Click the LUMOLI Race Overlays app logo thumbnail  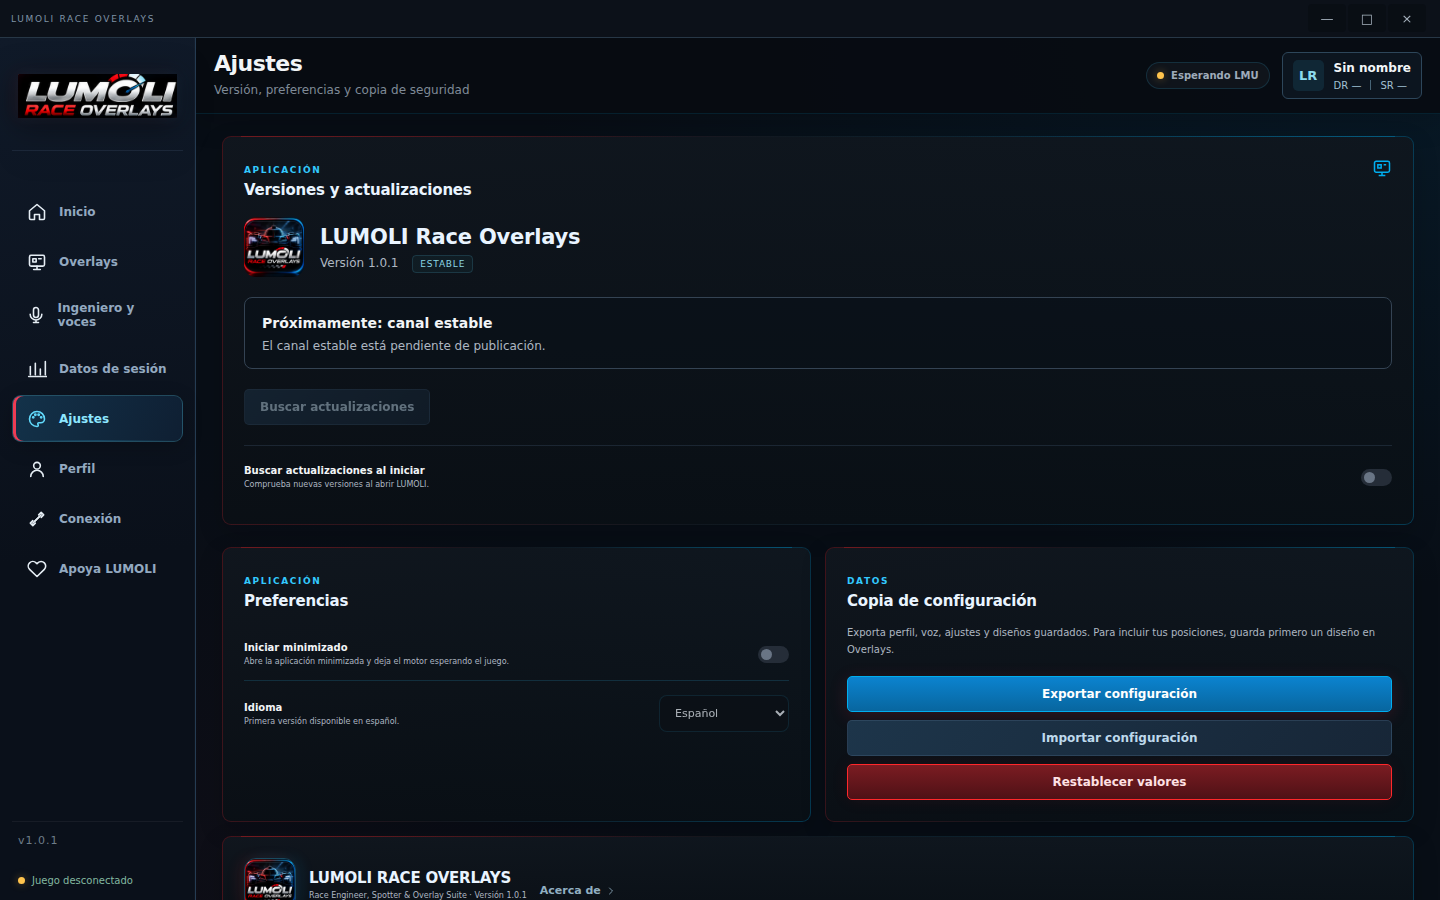point(274,246)
